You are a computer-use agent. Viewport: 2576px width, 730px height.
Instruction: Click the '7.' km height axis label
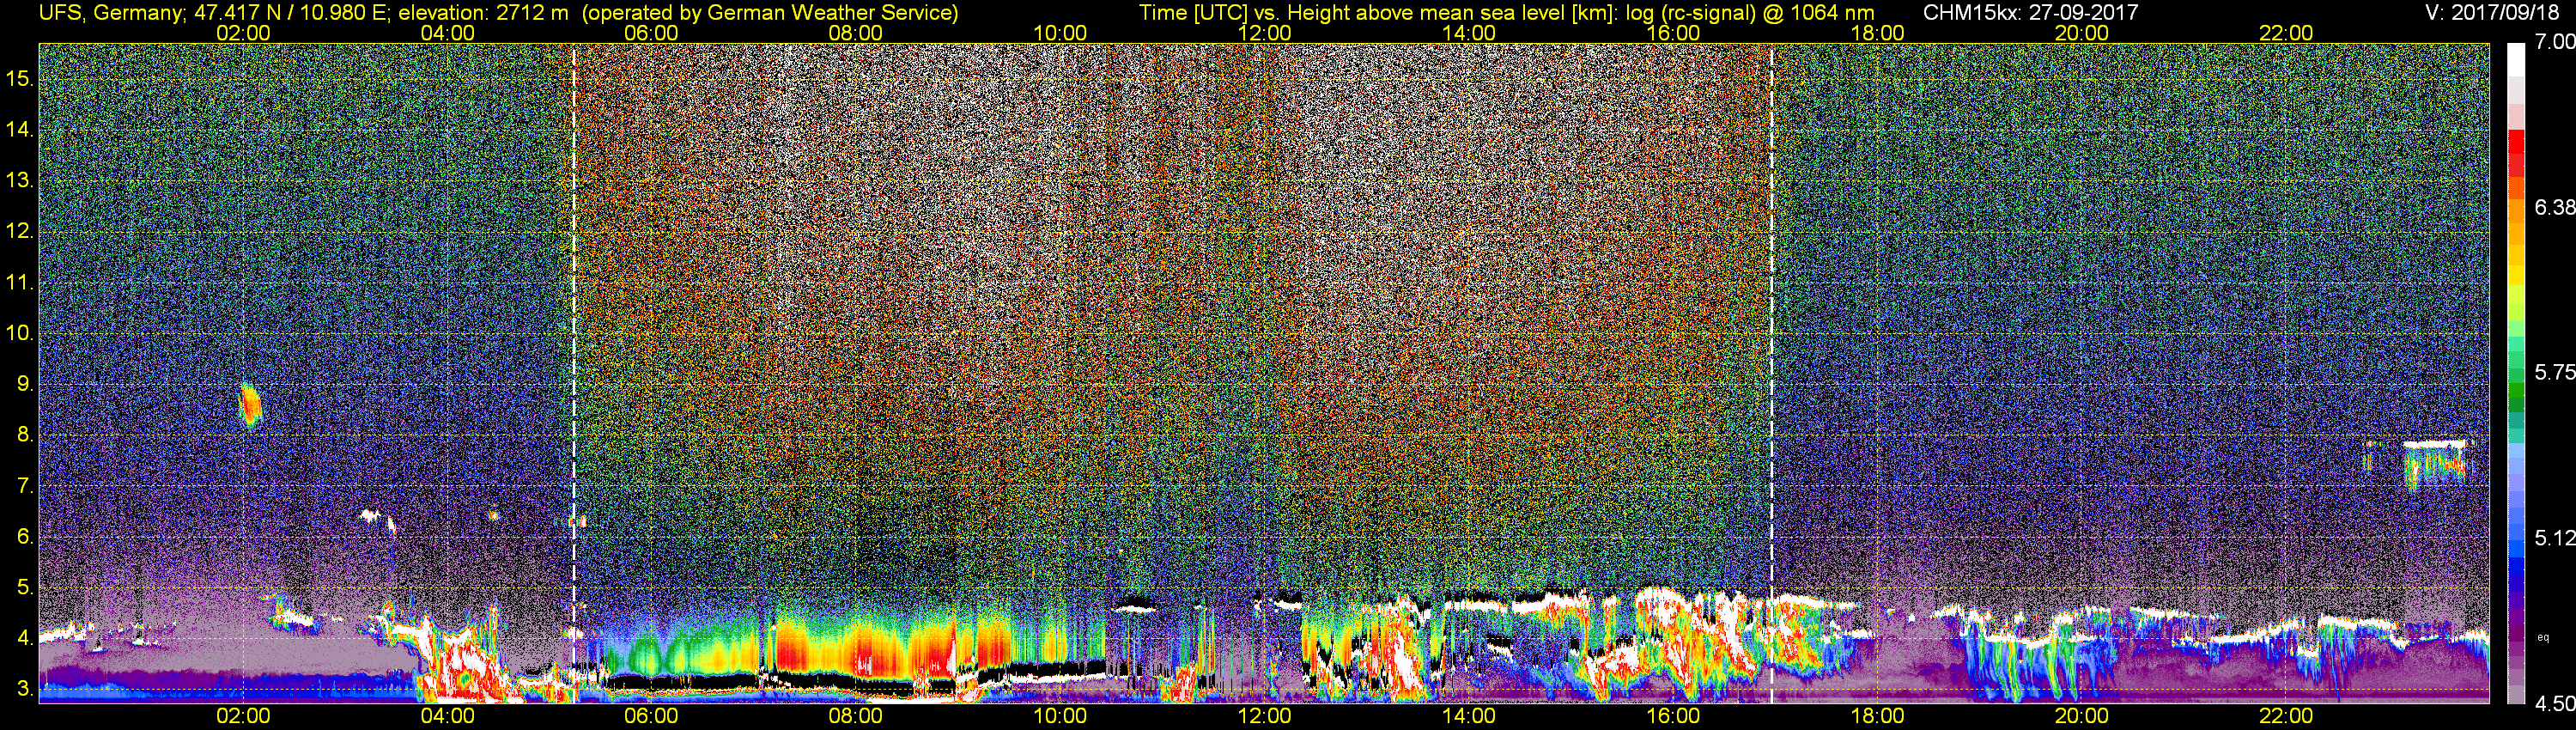pos(25,486)
